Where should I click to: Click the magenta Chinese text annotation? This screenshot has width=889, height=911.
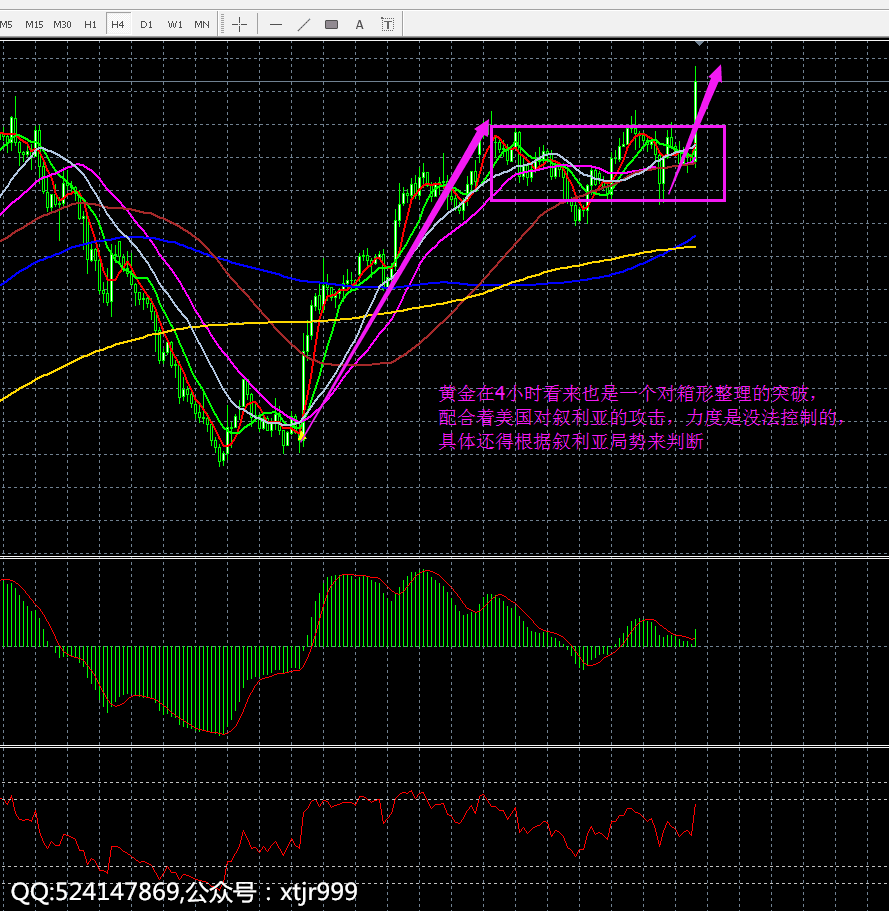[x=640, y=418]
